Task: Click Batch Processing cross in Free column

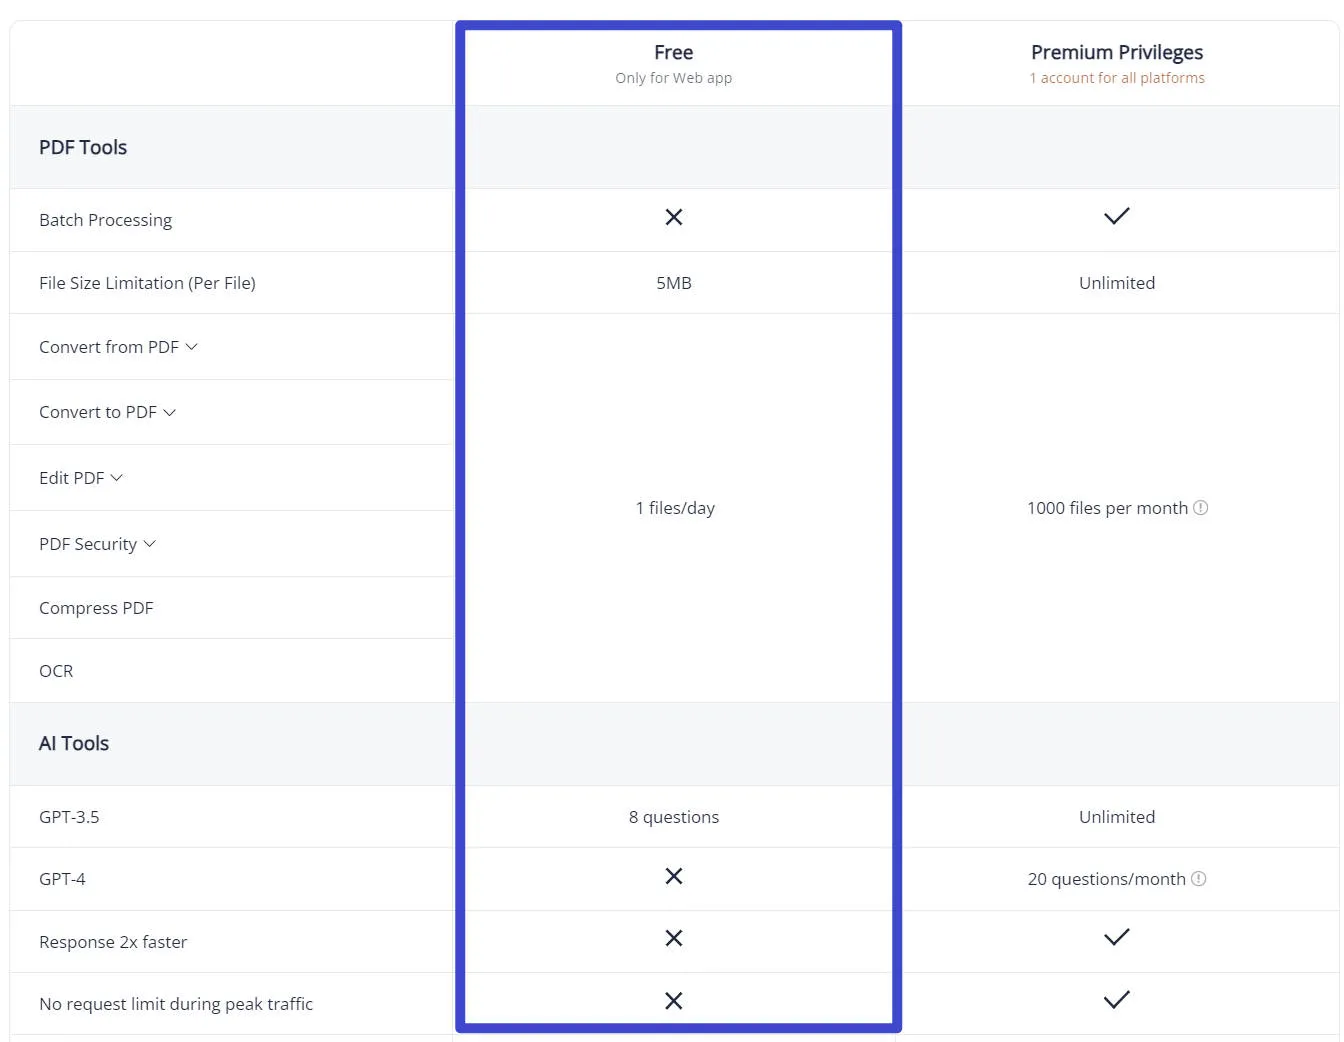Action: click(x=674, y=217)
